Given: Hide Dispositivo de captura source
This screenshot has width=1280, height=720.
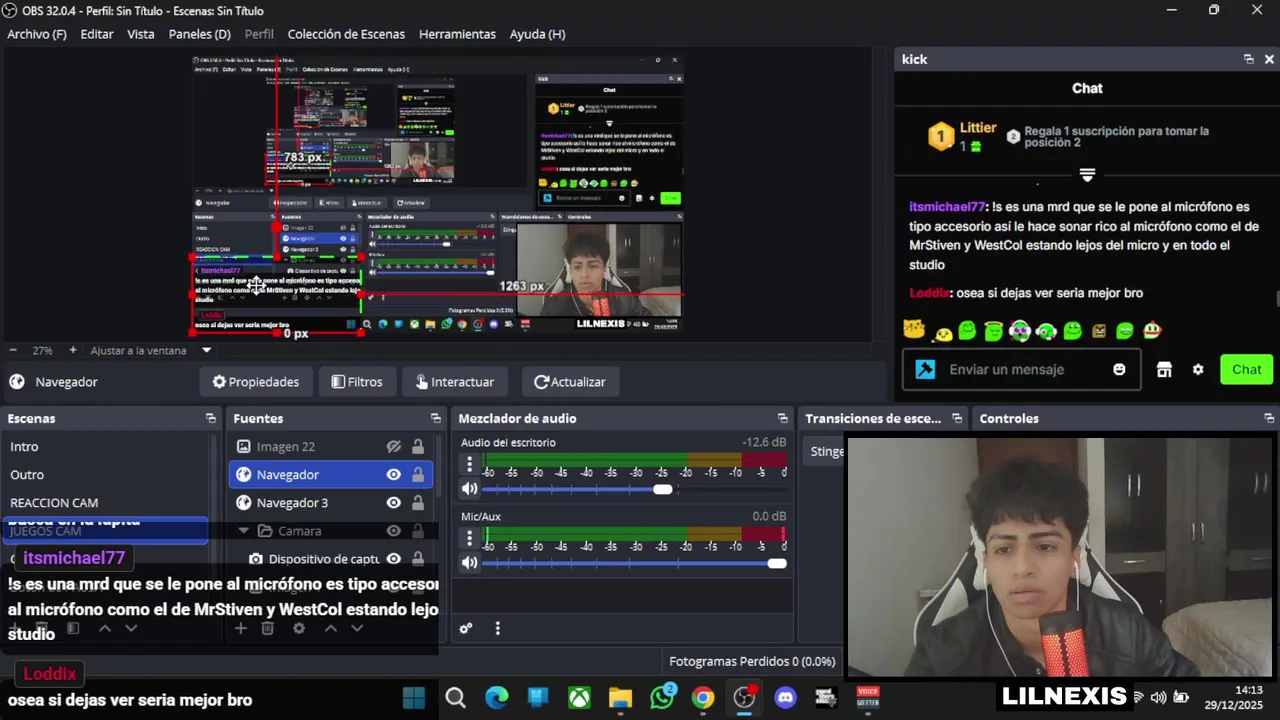Looking at the screenshot, I should 394,559.
